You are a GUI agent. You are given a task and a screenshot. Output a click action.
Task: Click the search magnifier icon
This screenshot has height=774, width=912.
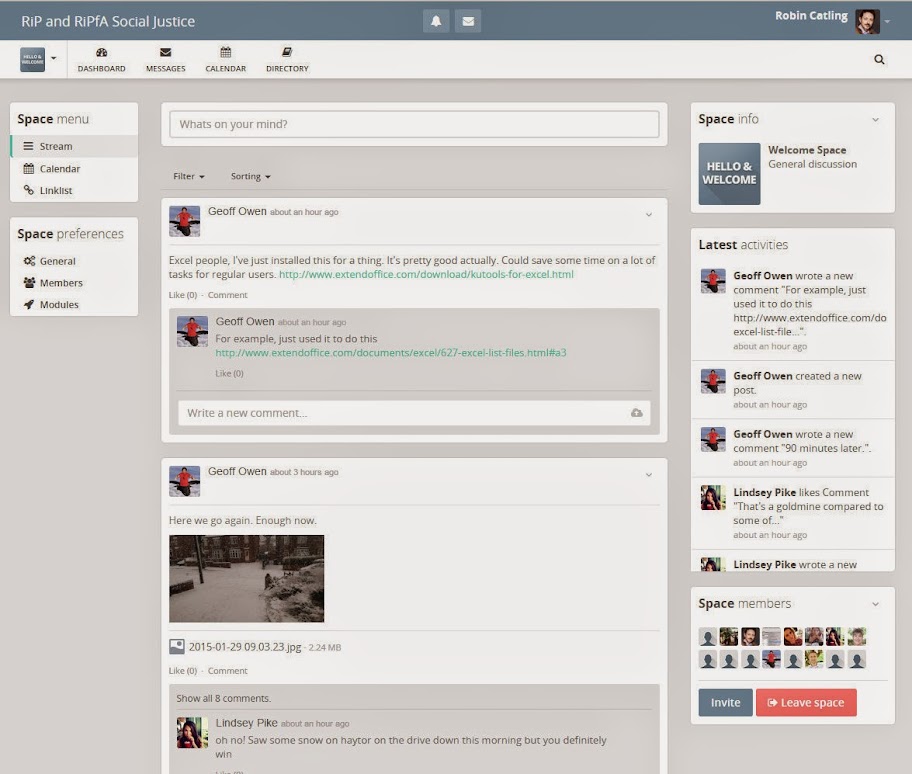tap(879, 59)
